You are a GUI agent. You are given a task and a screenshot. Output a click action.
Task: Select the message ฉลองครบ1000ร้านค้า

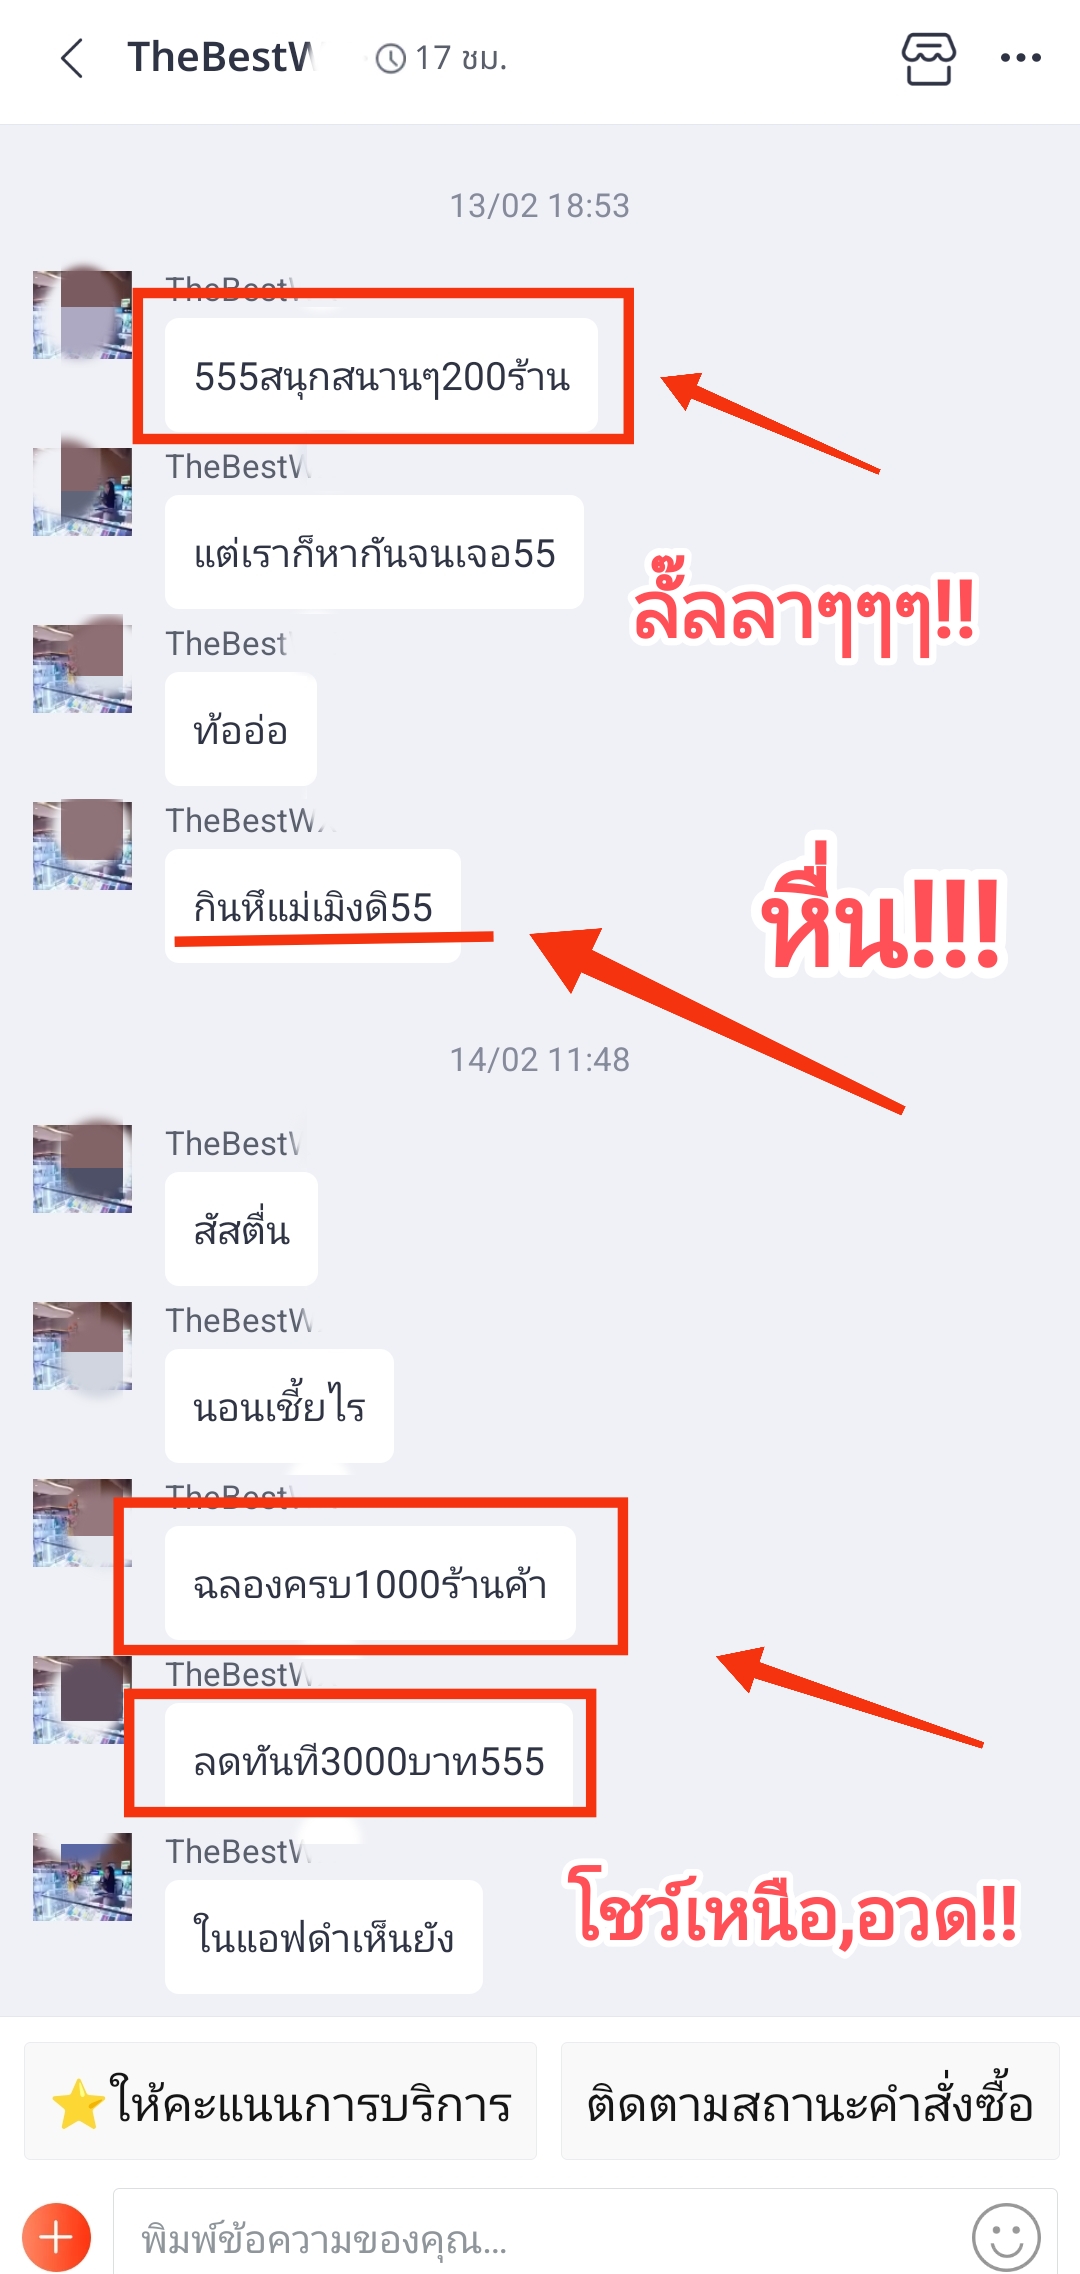tap(370, 1583)
